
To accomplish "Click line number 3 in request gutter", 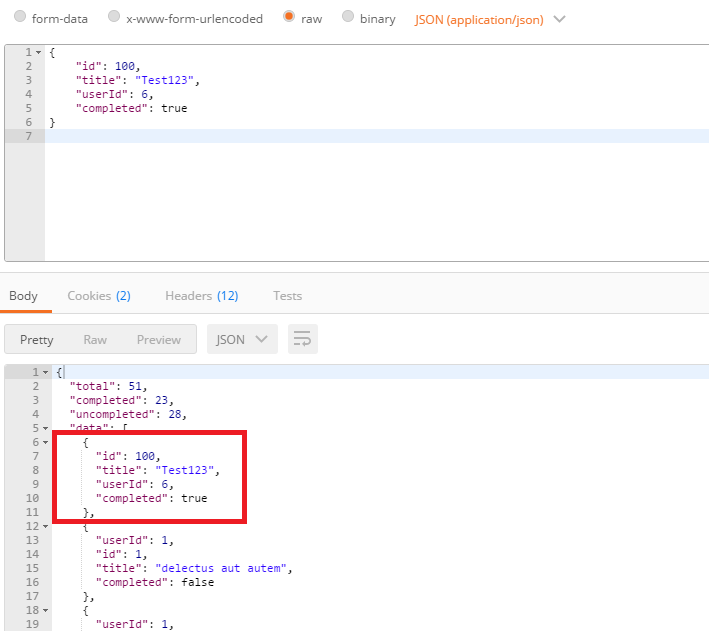I will 28,80.
